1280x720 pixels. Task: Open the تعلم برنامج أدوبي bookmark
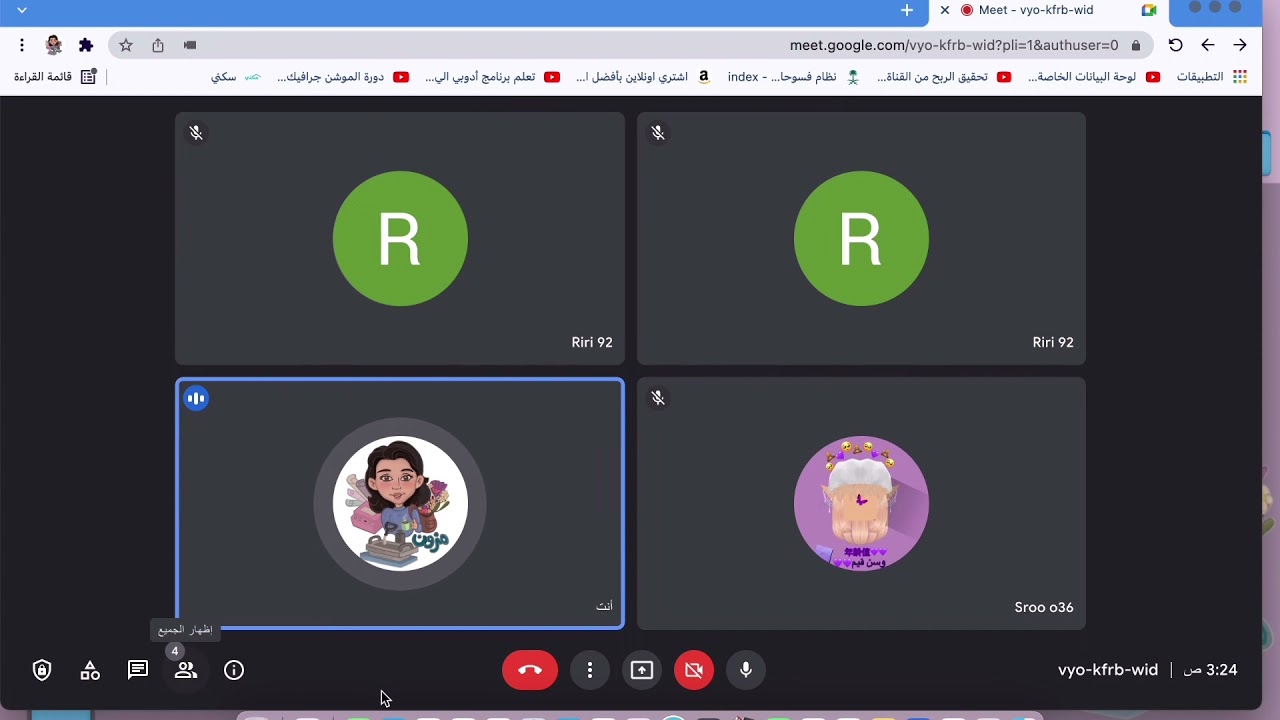tap(492, 77)
